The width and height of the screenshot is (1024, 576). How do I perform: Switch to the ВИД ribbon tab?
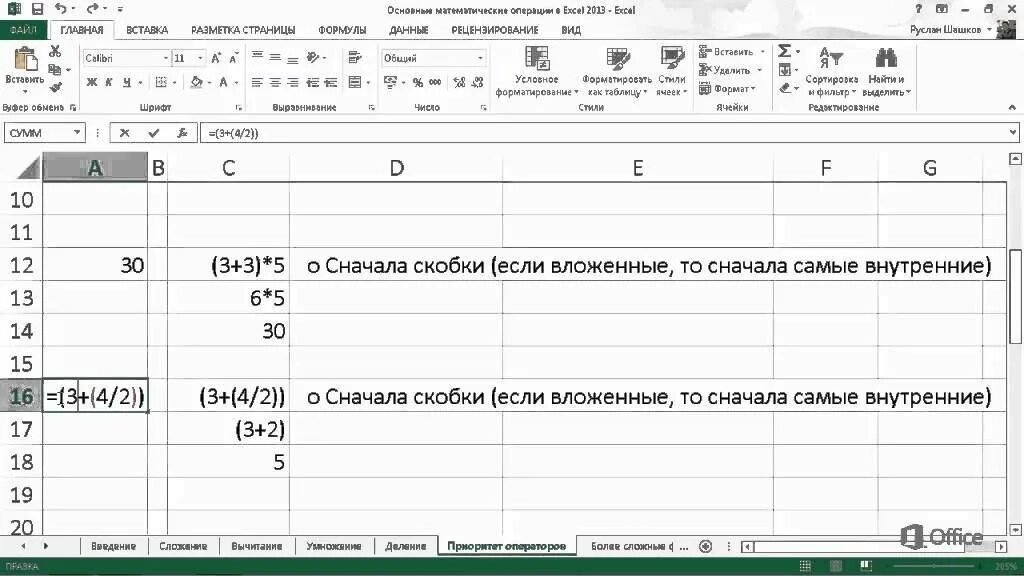click(571, 30)
